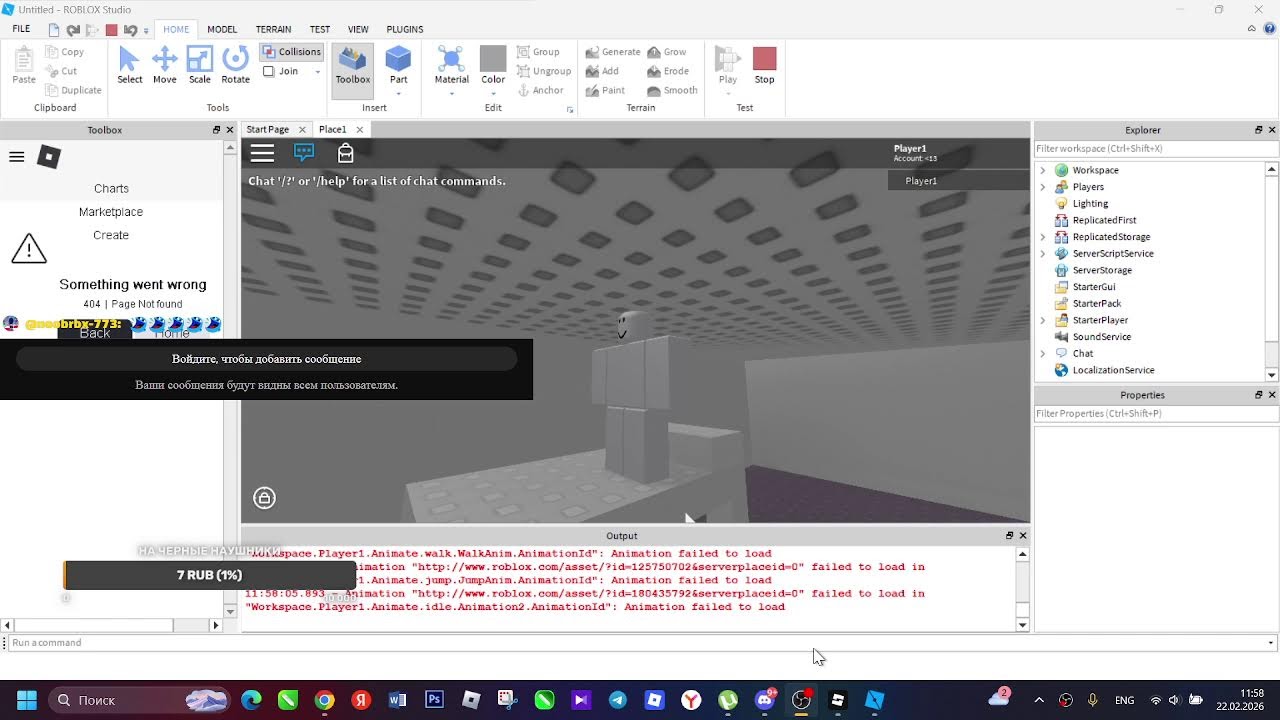Focus the Run a command bar
The image size is (1280, 720).
[640, 643]
